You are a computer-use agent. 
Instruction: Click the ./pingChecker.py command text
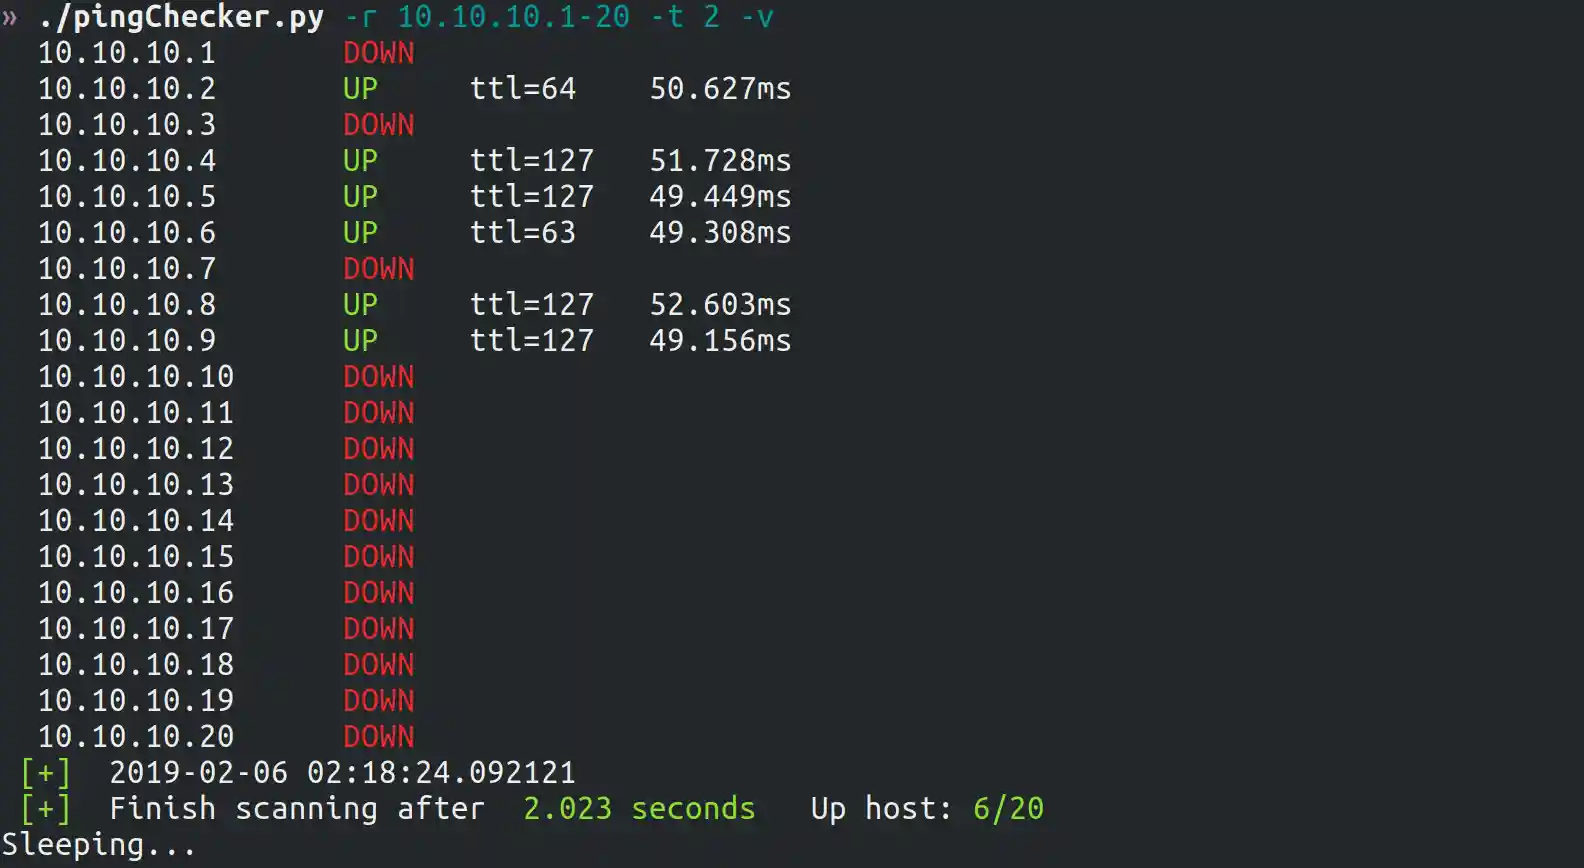point(181,17)
